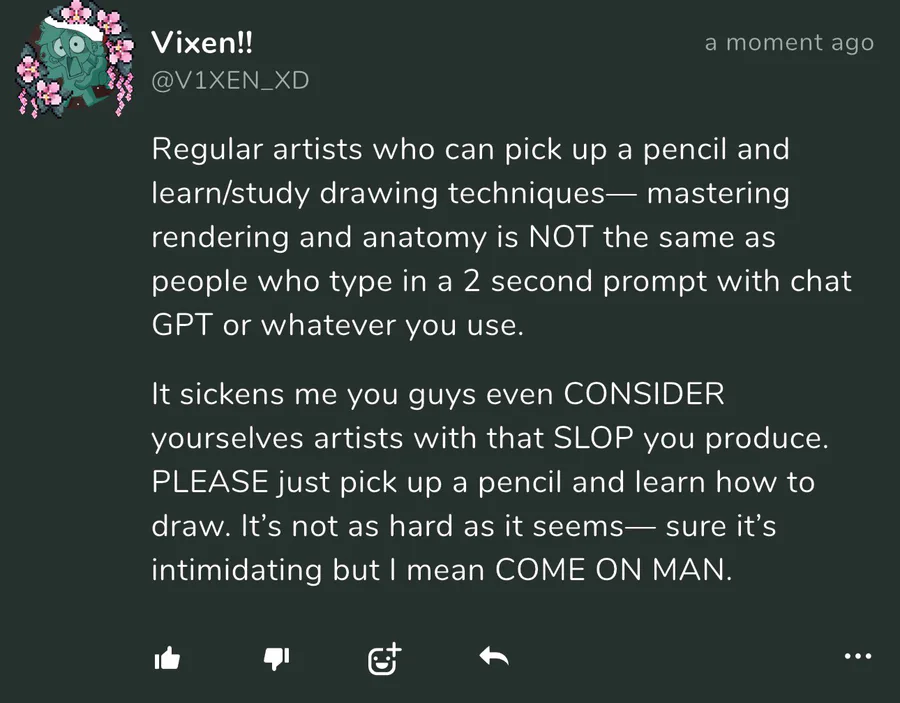Add an emoji reaction to the post

(384, 658)
